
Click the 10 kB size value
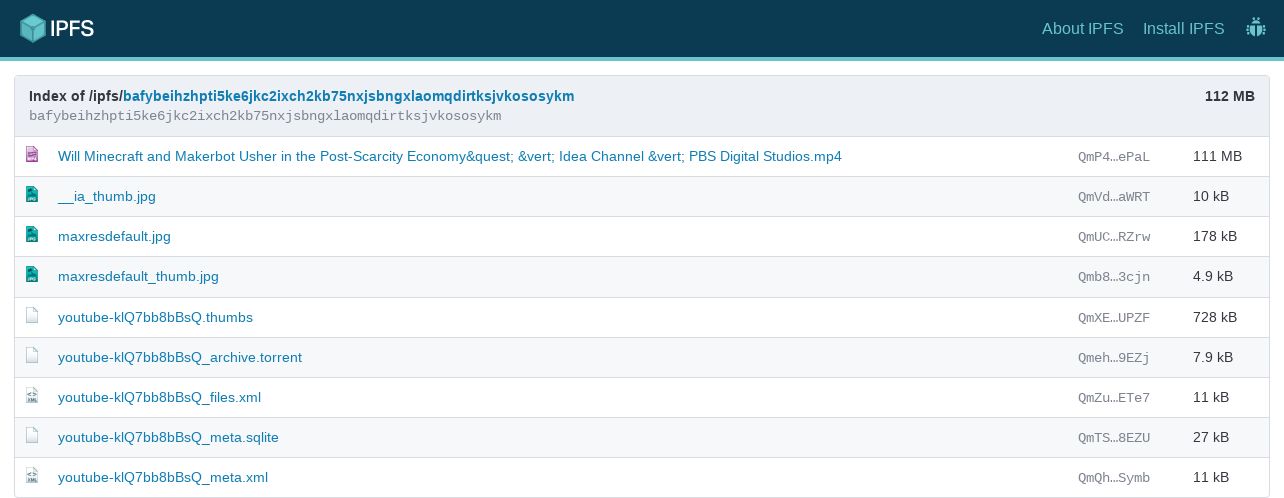point(1211,197)
